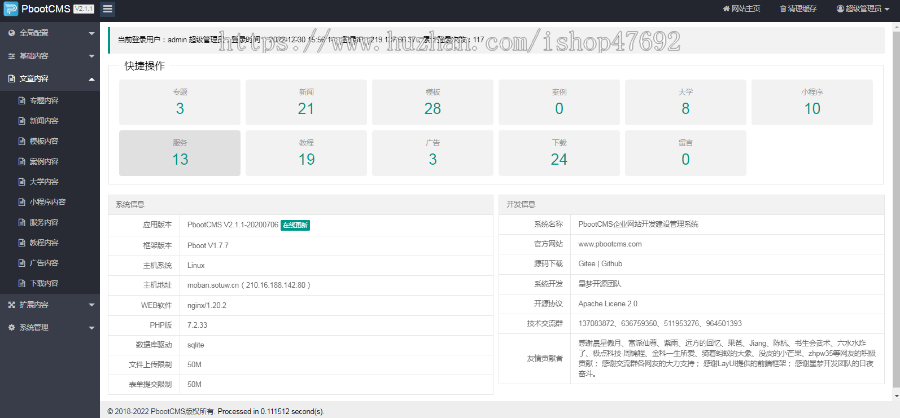Open the 留言 quick card showing 0

pyautogui.click(x=685, y=153)
